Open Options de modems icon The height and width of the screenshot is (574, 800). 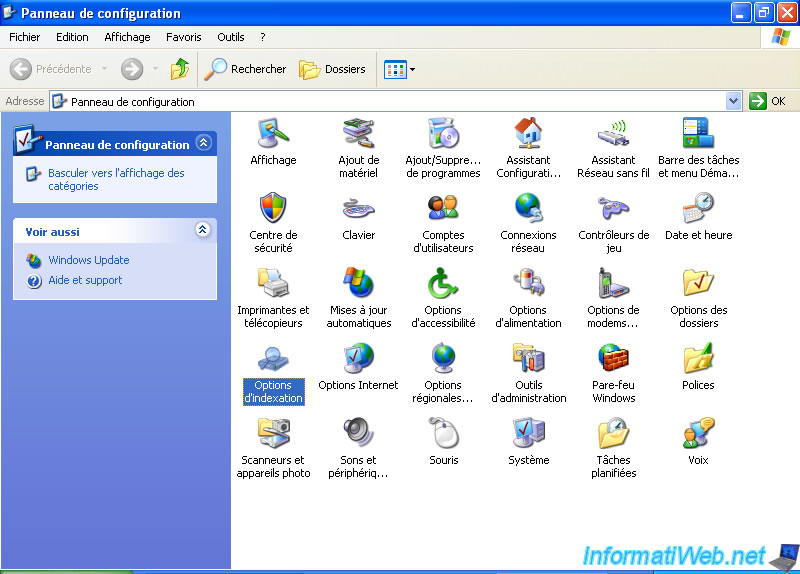click(x=613, y=298)
